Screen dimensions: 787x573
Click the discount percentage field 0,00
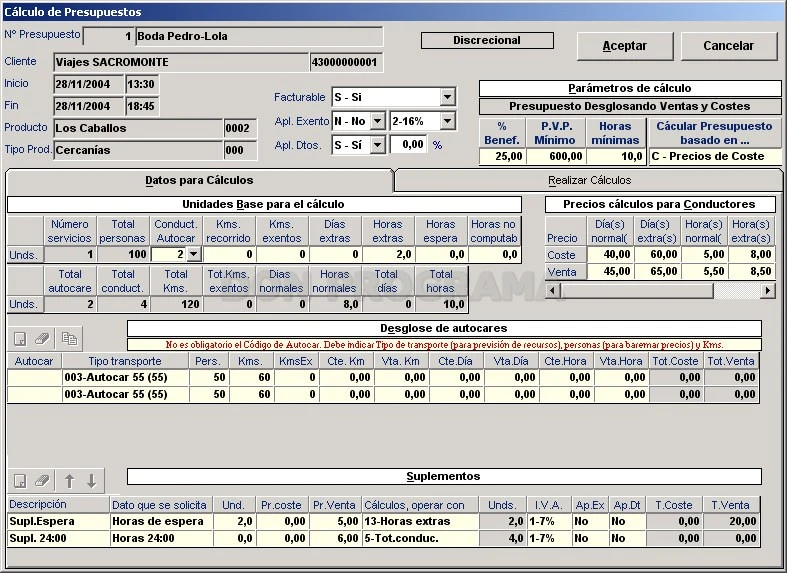point(409,145)
